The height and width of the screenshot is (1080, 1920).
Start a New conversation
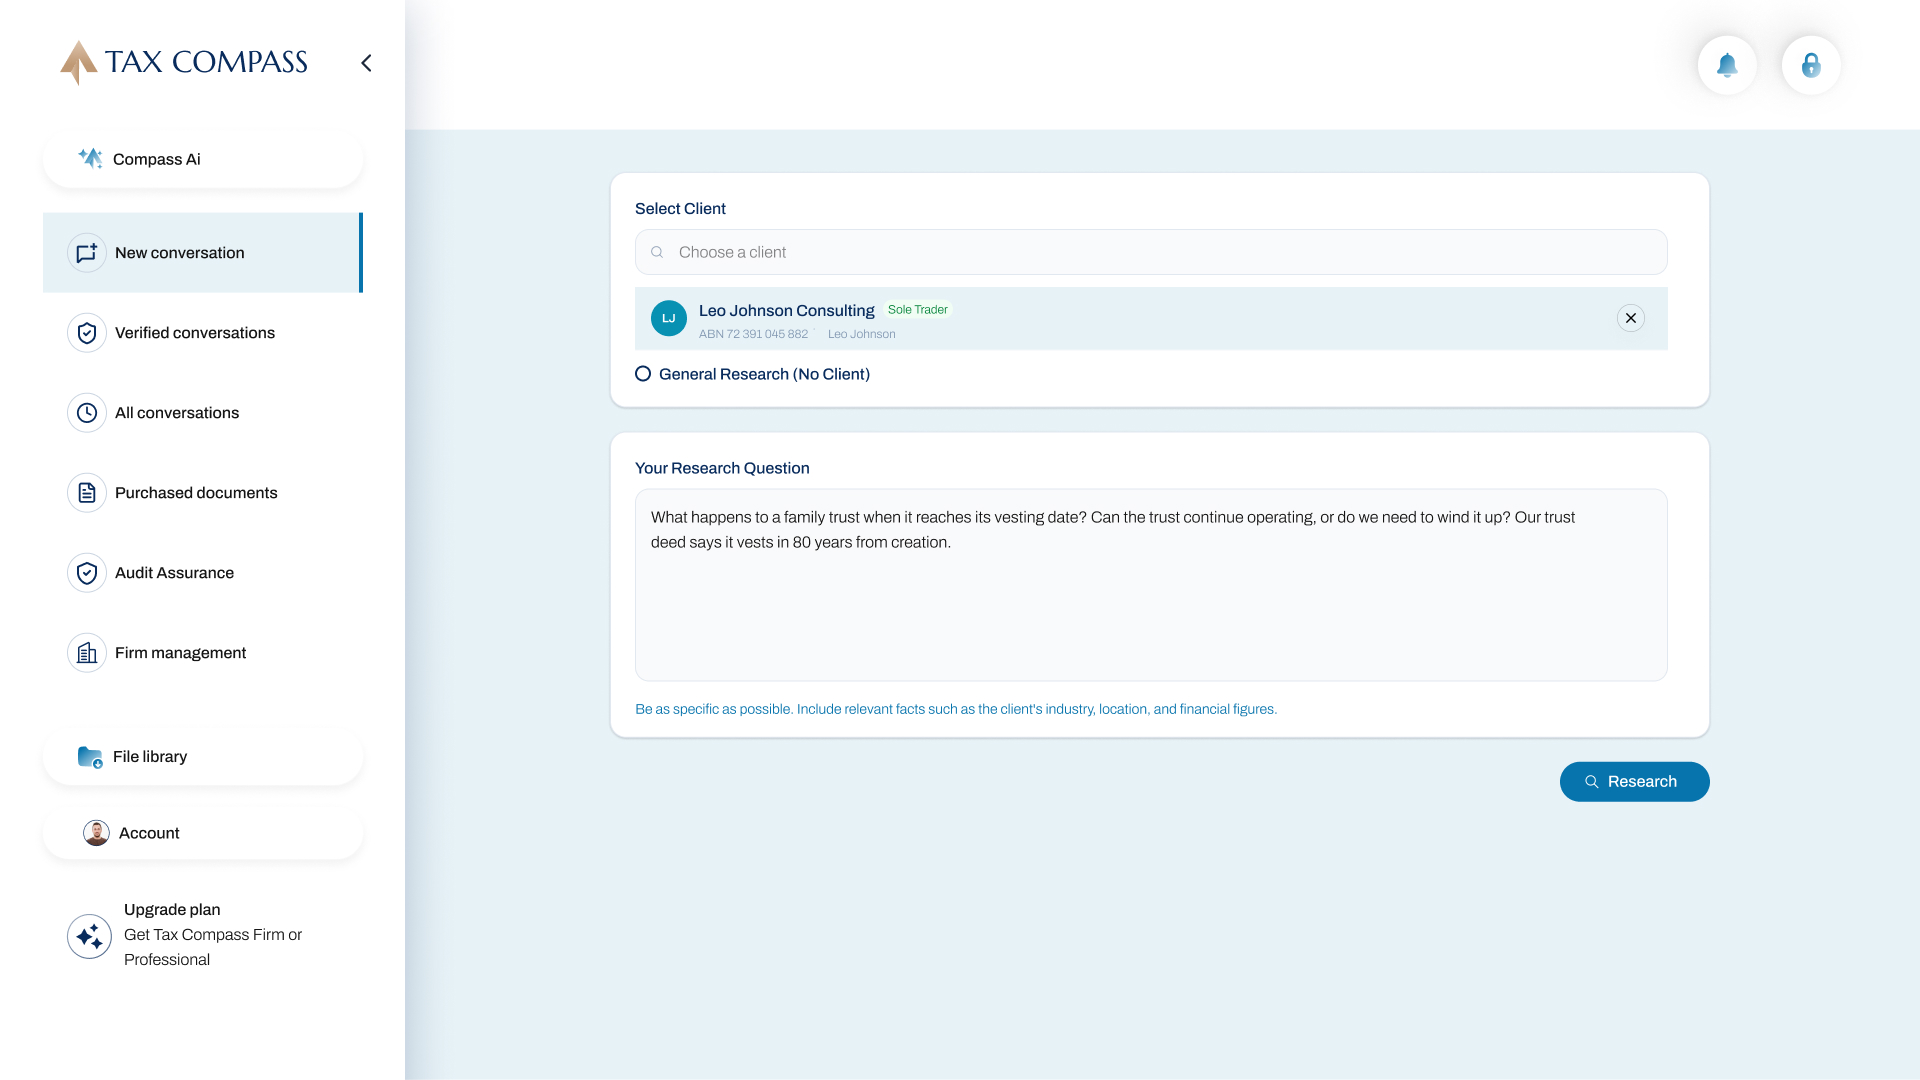(x=202, y=253)
